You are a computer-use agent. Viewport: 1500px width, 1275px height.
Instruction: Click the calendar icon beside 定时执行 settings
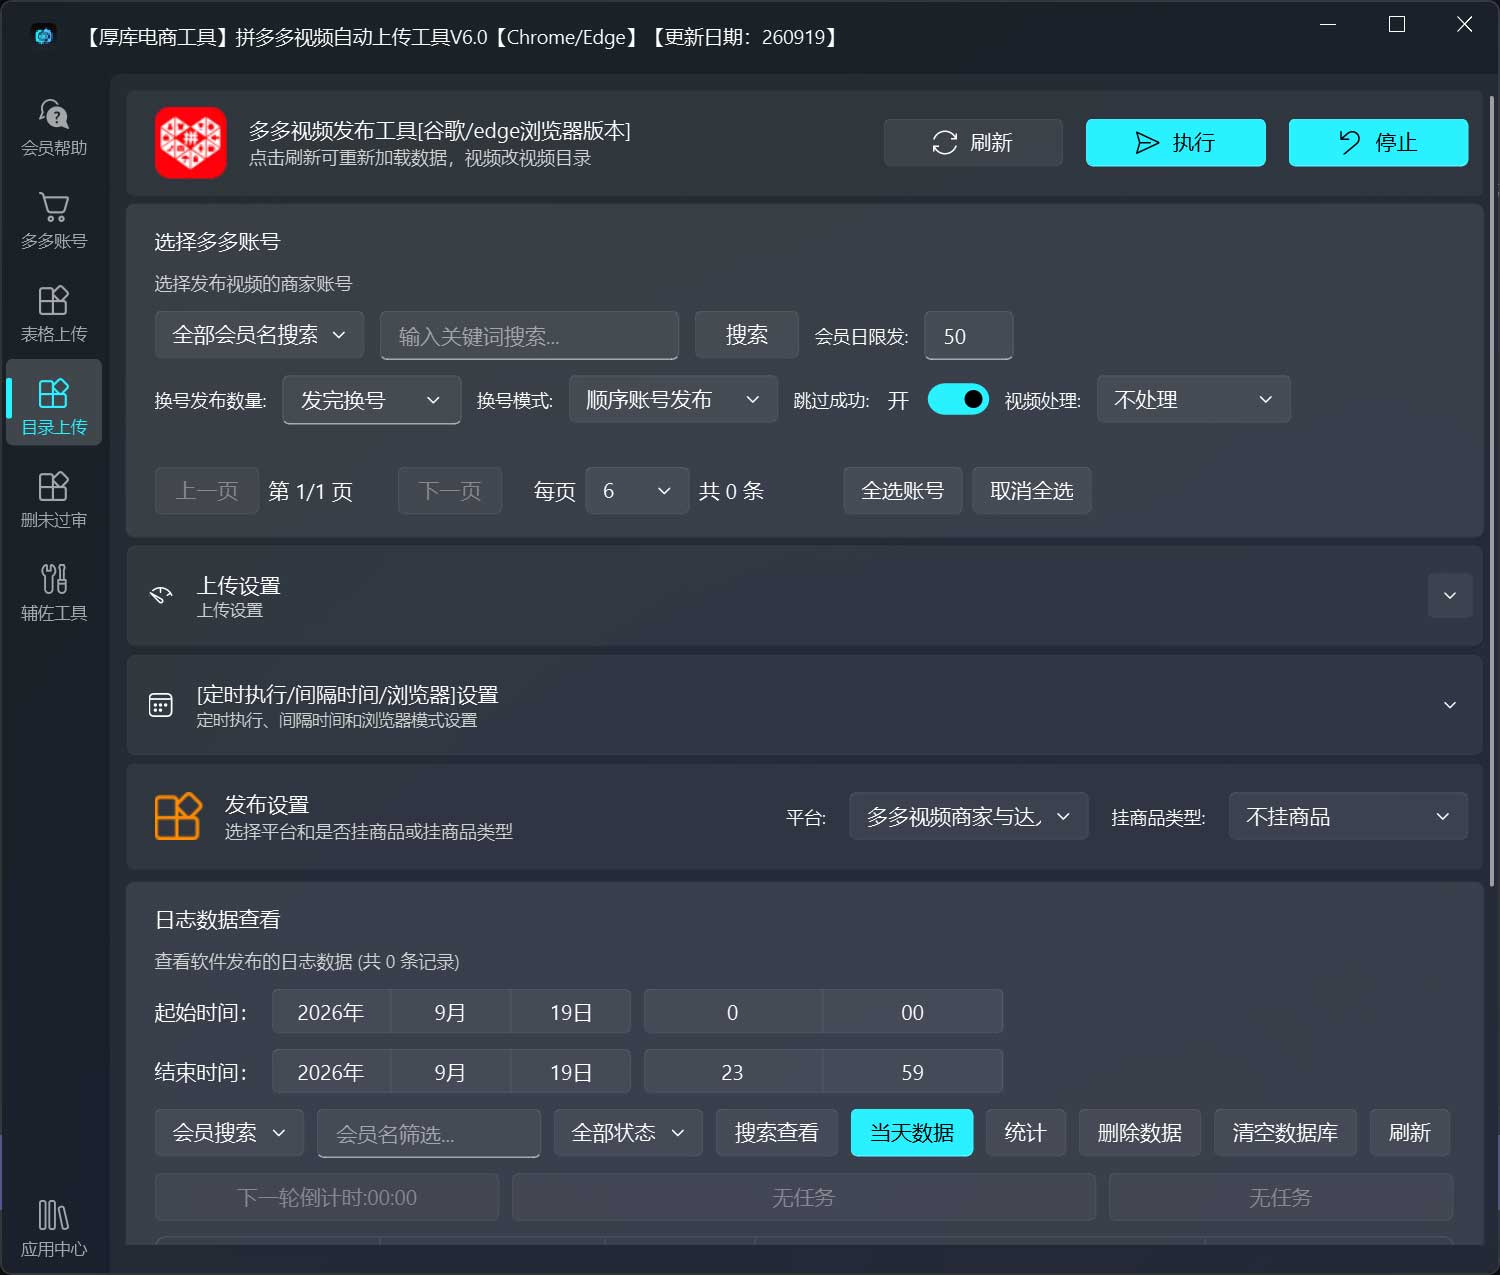pos(161,705)
